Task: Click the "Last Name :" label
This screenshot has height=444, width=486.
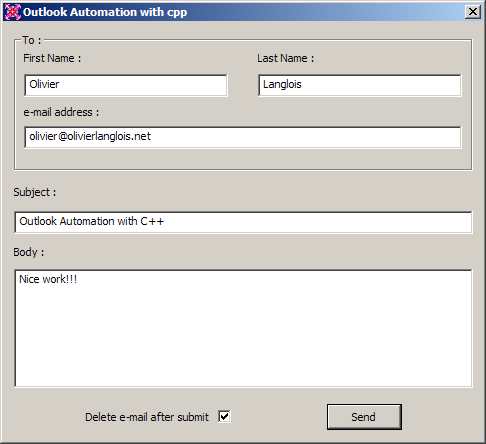Action: 286,58
